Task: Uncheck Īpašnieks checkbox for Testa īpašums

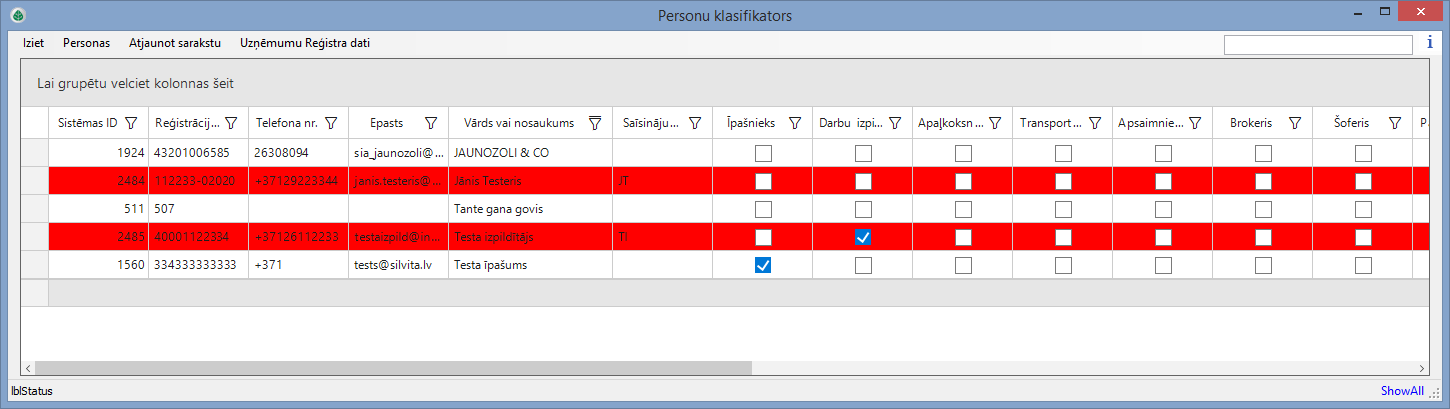Action: 763,265
